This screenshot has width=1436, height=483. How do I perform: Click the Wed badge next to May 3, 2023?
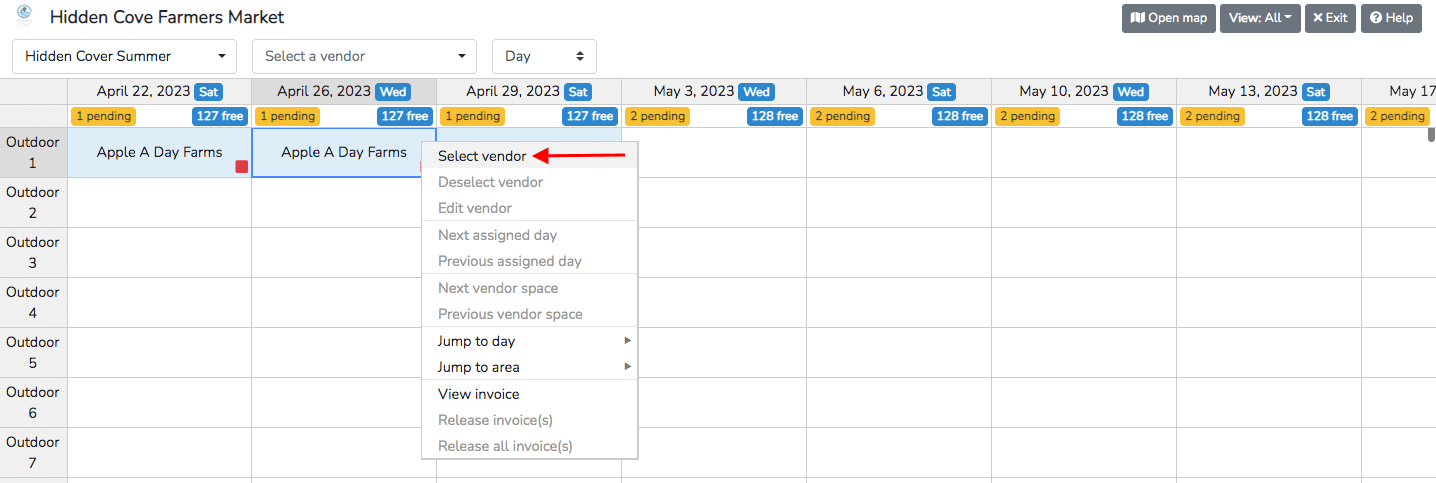click(x=756, y=92)
